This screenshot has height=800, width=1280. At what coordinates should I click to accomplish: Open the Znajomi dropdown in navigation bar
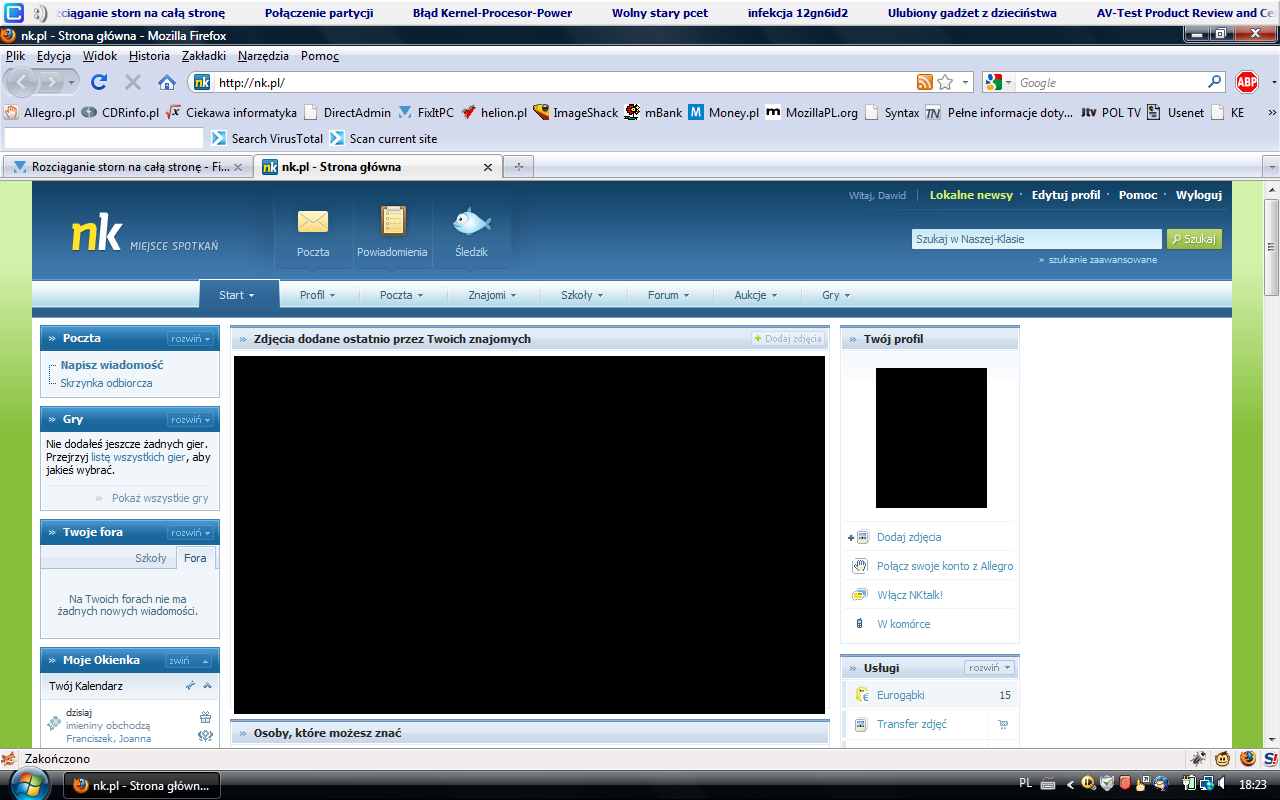coord(491,295)
